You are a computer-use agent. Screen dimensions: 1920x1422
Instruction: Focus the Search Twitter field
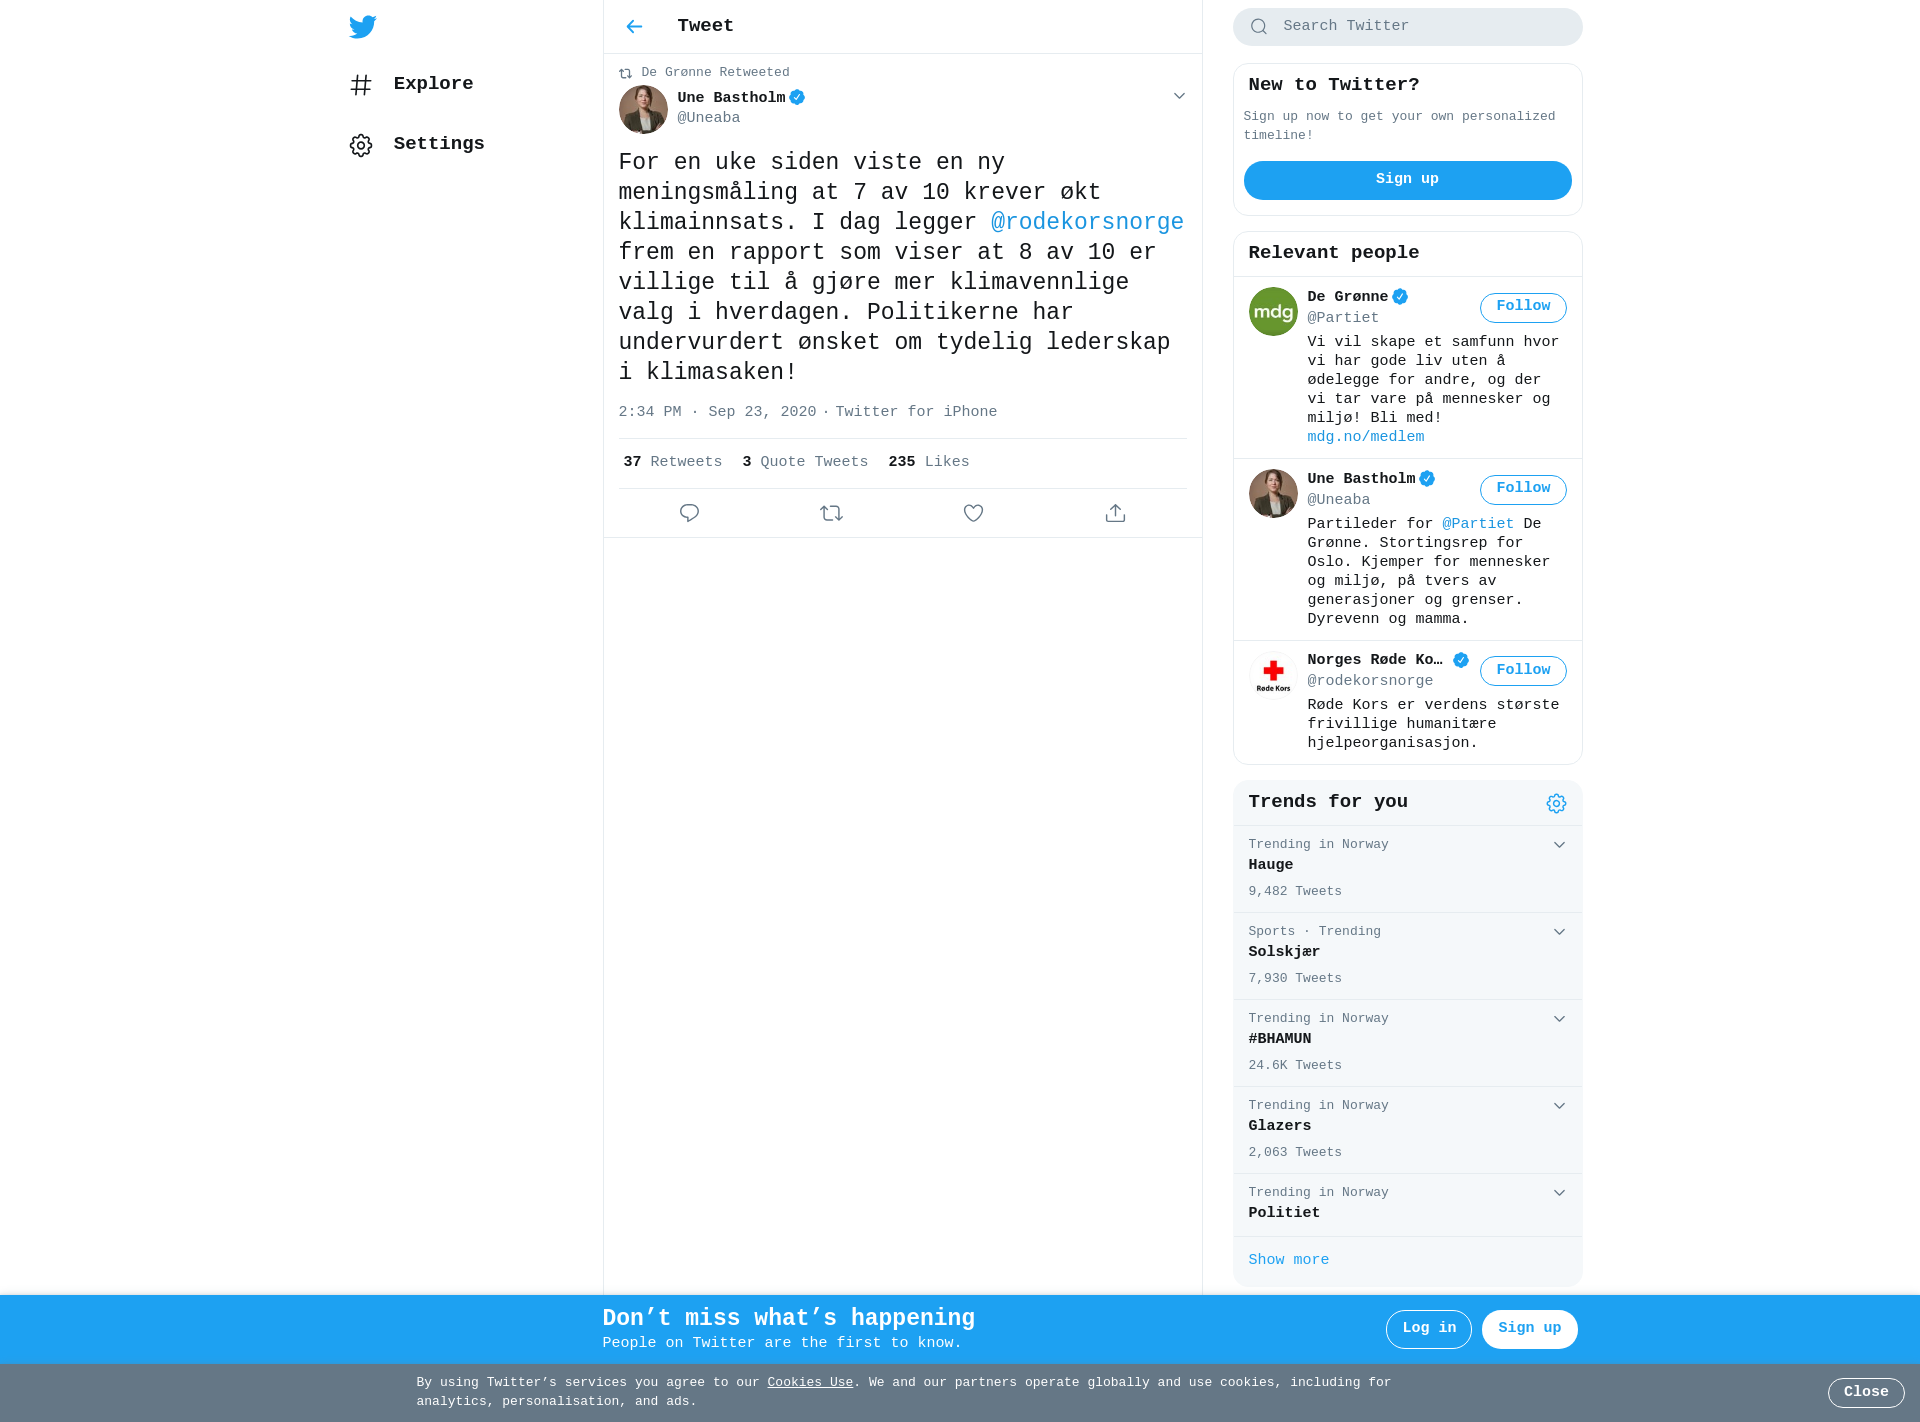(x=1407, y=27)
